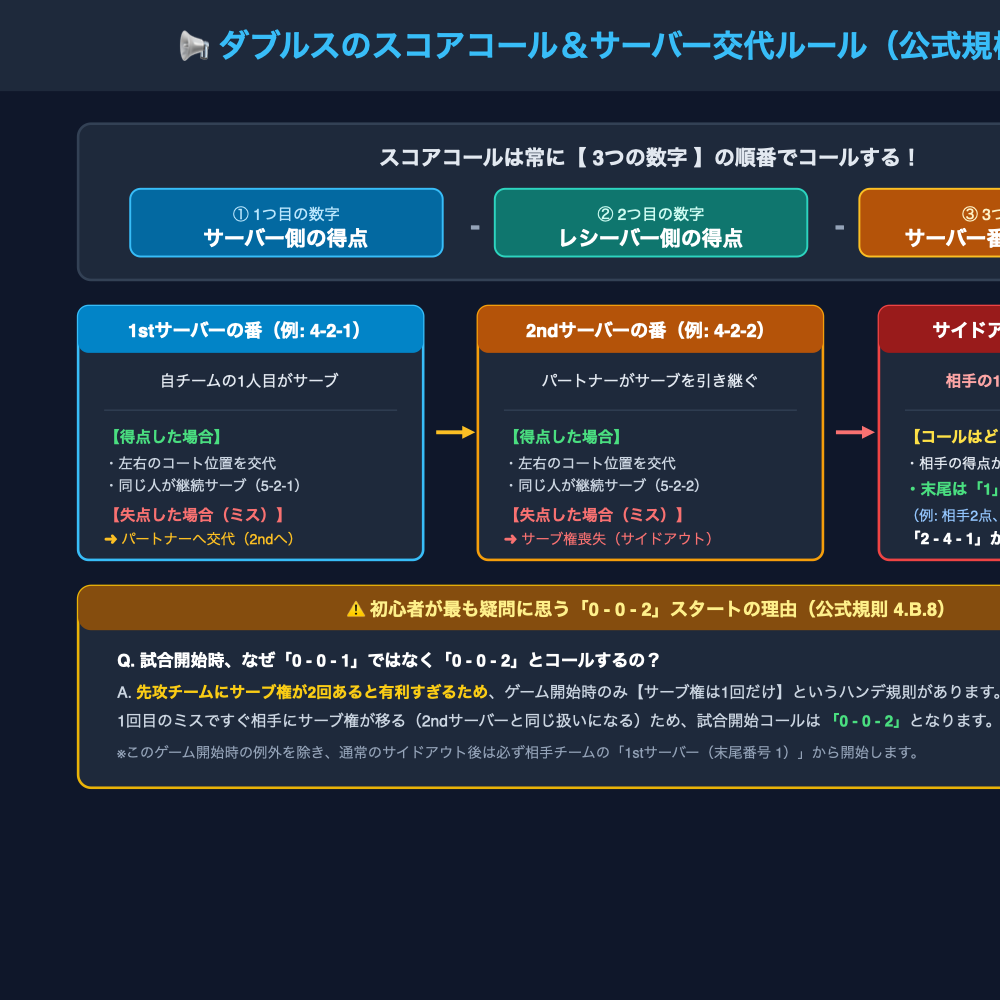
Task: Click the green score 「0 - 0 - 2」 in the answer
Action: coord(865,721)
